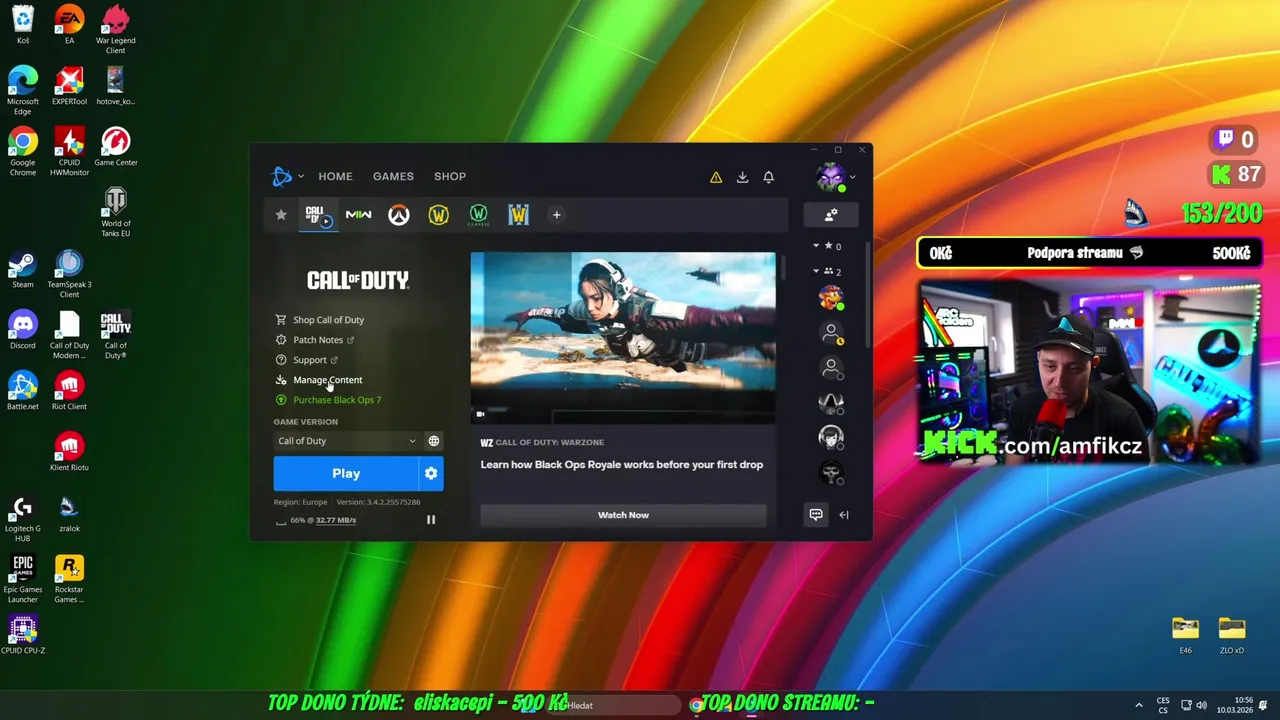
Task: Click the Warzone news banner image
Action: coord(623,337)
